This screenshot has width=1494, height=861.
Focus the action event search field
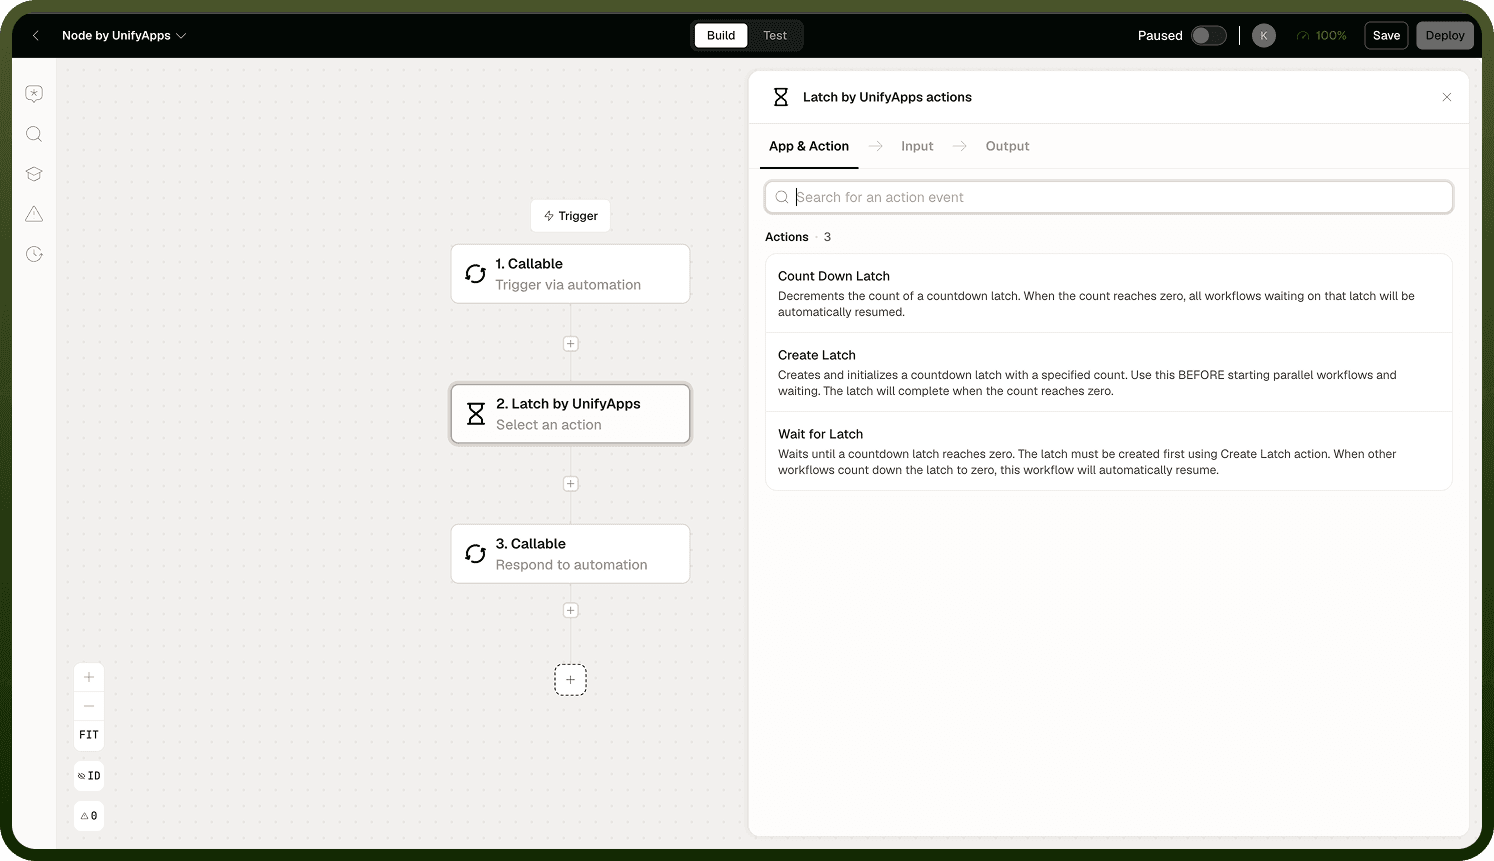(x=1108, y=197)
